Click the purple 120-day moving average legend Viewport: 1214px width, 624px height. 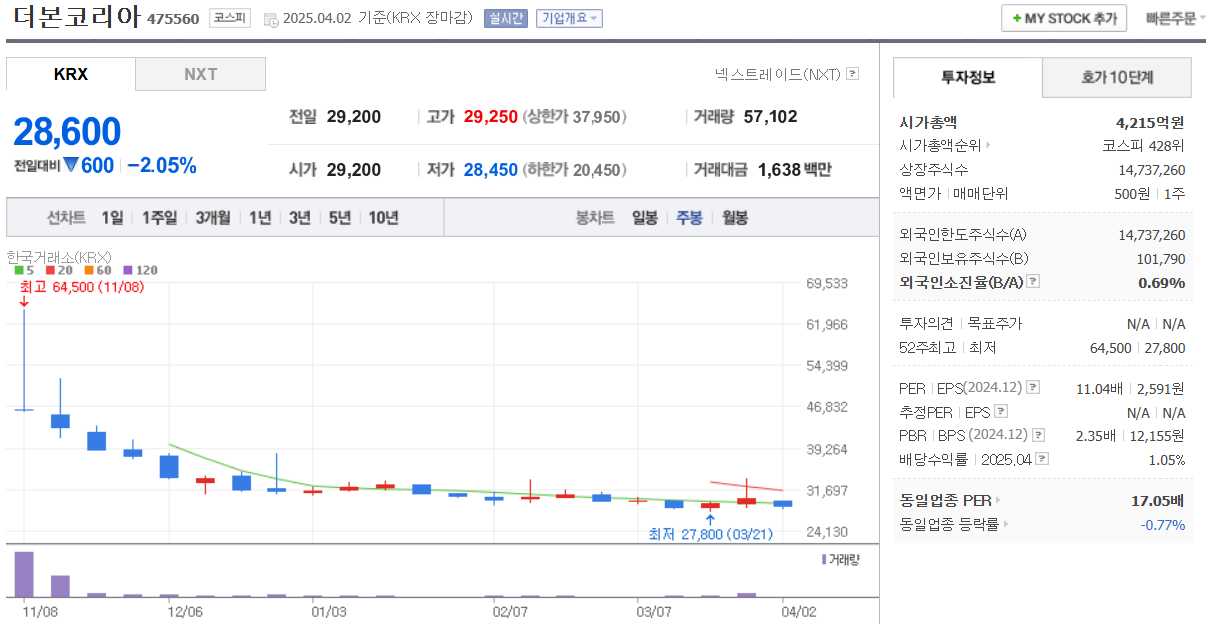[140, 270]
